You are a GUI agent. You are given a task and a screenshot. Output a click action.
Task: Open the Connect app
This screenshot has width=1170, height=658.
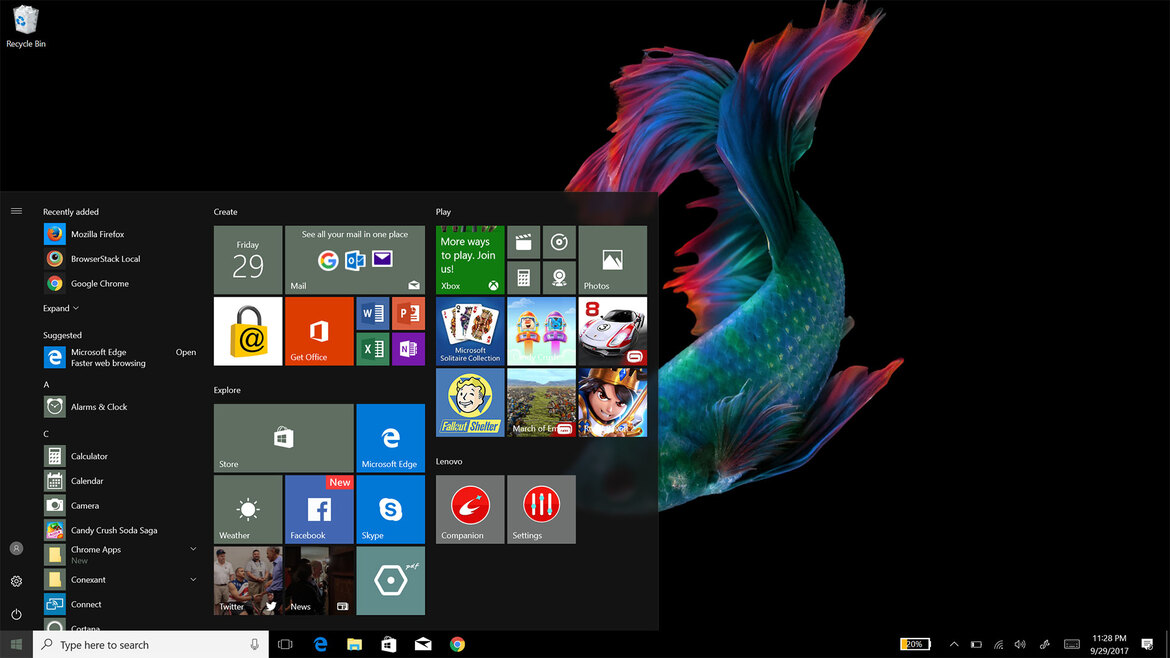(119, 604)
